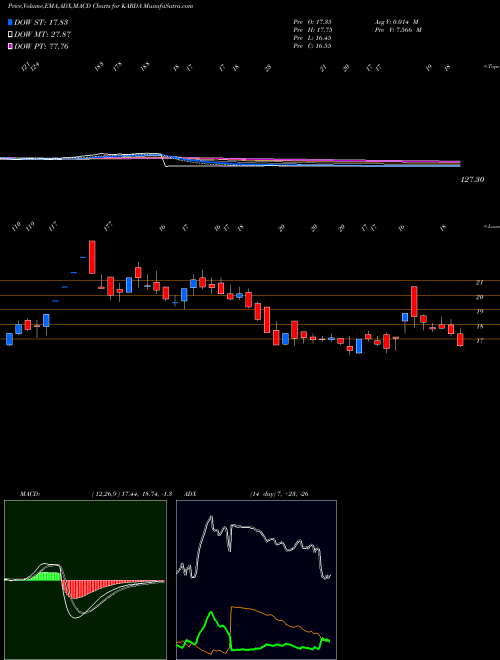Select the 'DOW ST: 17.83' label
The image size is (500, 660).
[41, 22]
